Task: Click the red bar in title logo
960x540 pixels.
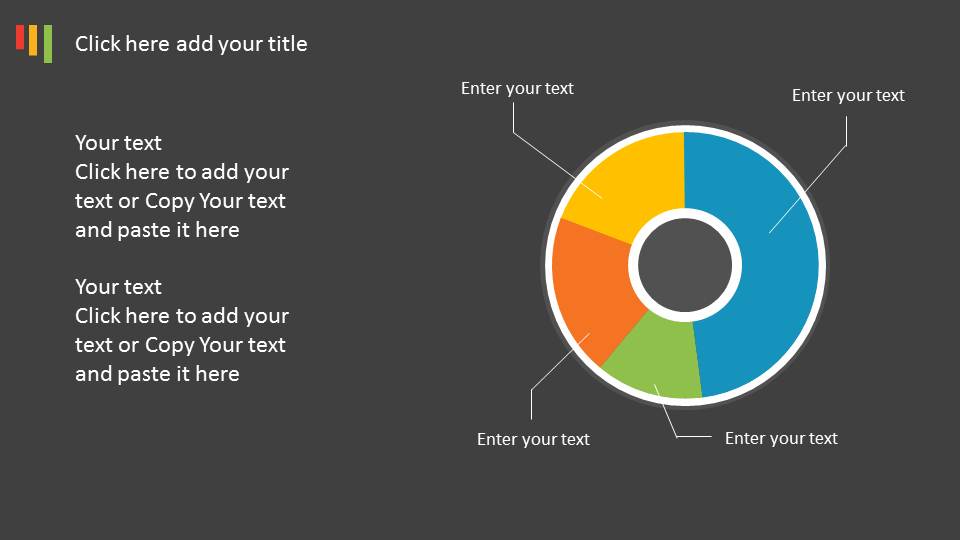Action: point(20,37)
